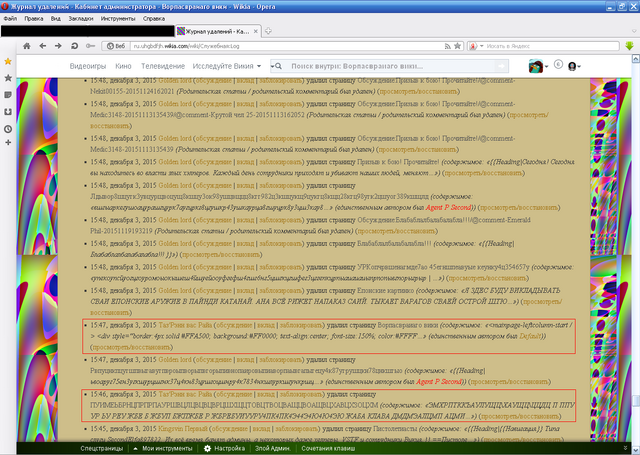Select the blacked-out first tab
Image resolution: width=640 pixels, height=455 pixels.
click(x=88, y=31)
